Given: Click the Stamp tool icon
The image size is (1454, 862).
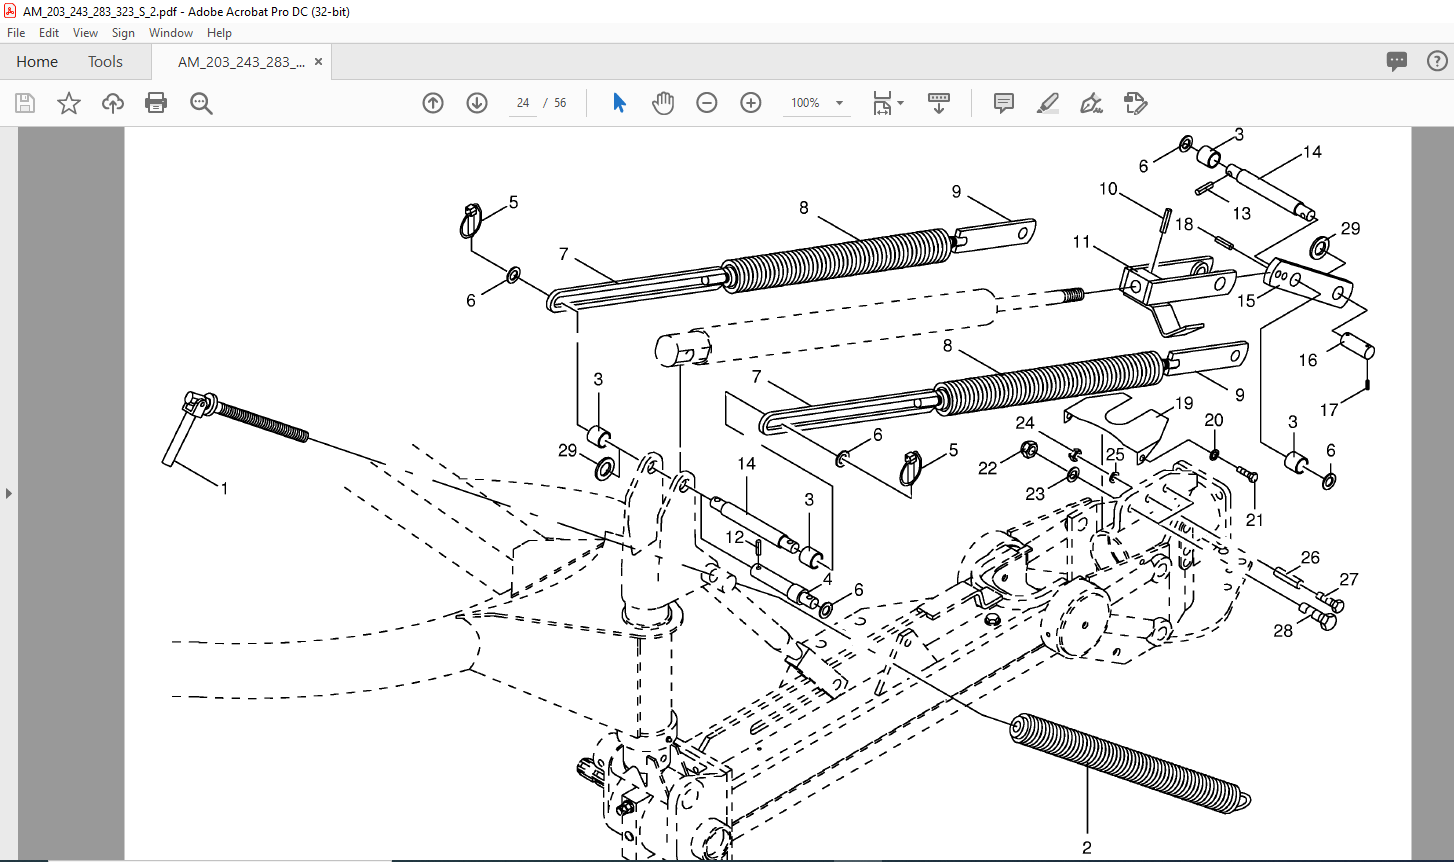Looking at the screenshot, I should click(1135, 103).
